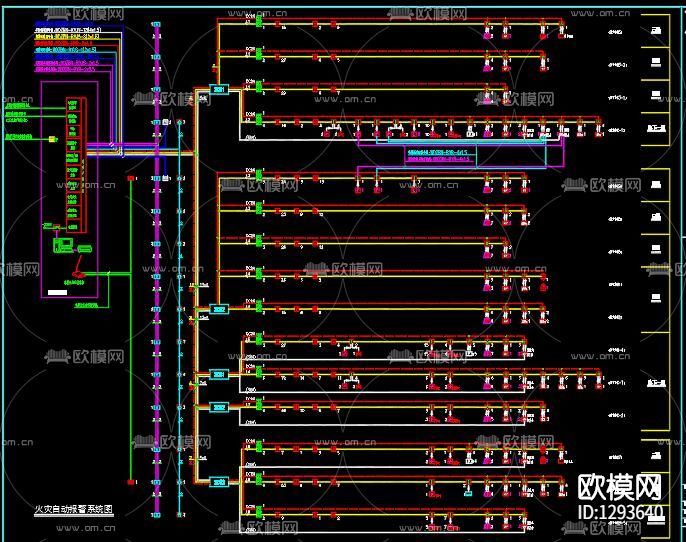Select the bottommost cyan junction box

tap(219, 483)
